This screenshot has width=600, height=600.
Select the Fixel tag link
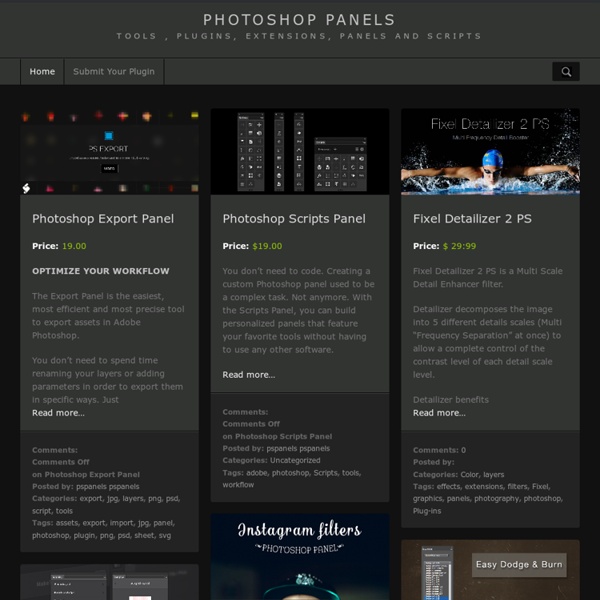[x=541, y=486]
